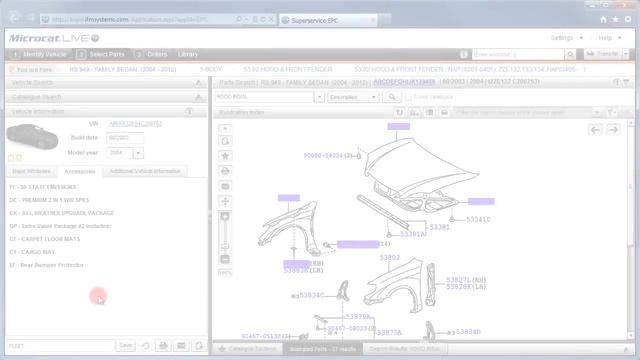The width and height of the screenshot is (640, 360).
Task: Click the Vehicle Information panel info icon
Action: [x=189, y=111]
